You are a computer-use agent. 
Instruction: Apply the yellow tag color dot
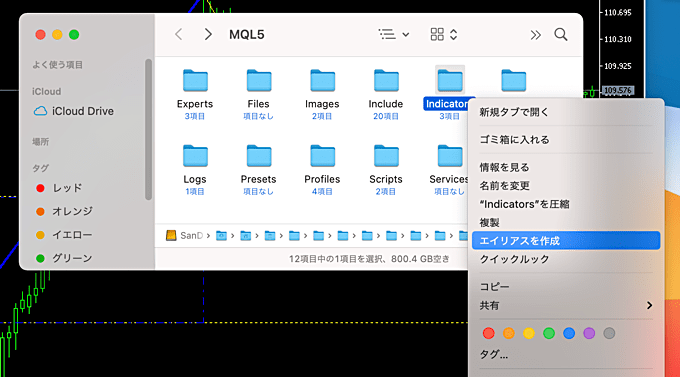pos(529,333)
